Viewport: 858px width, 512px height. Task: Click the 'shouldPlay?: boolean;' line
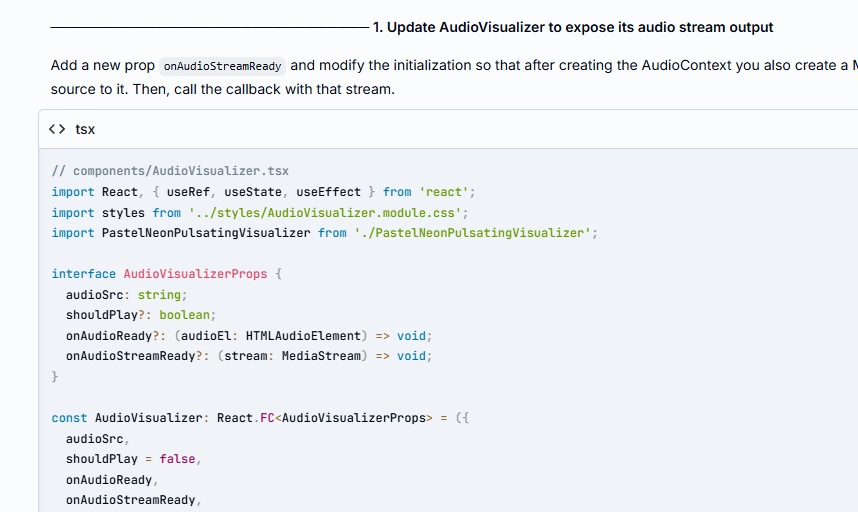pos(141,315)
